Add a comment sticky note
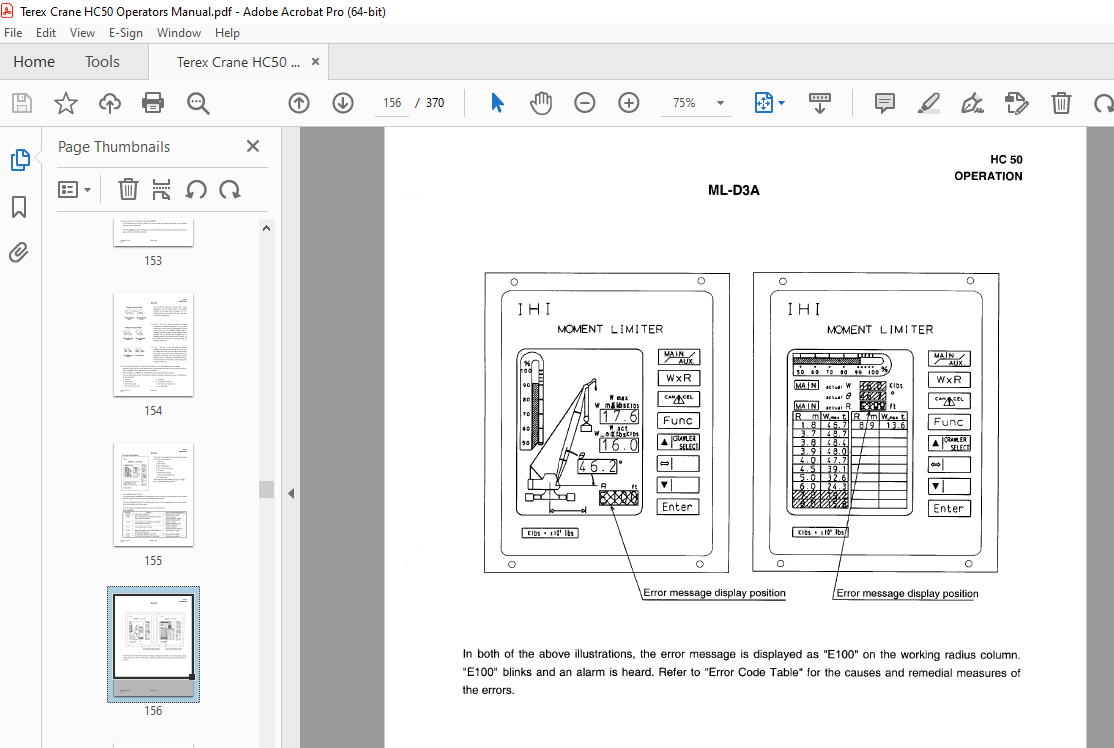The image size is (1114, 748). (885, 103)
